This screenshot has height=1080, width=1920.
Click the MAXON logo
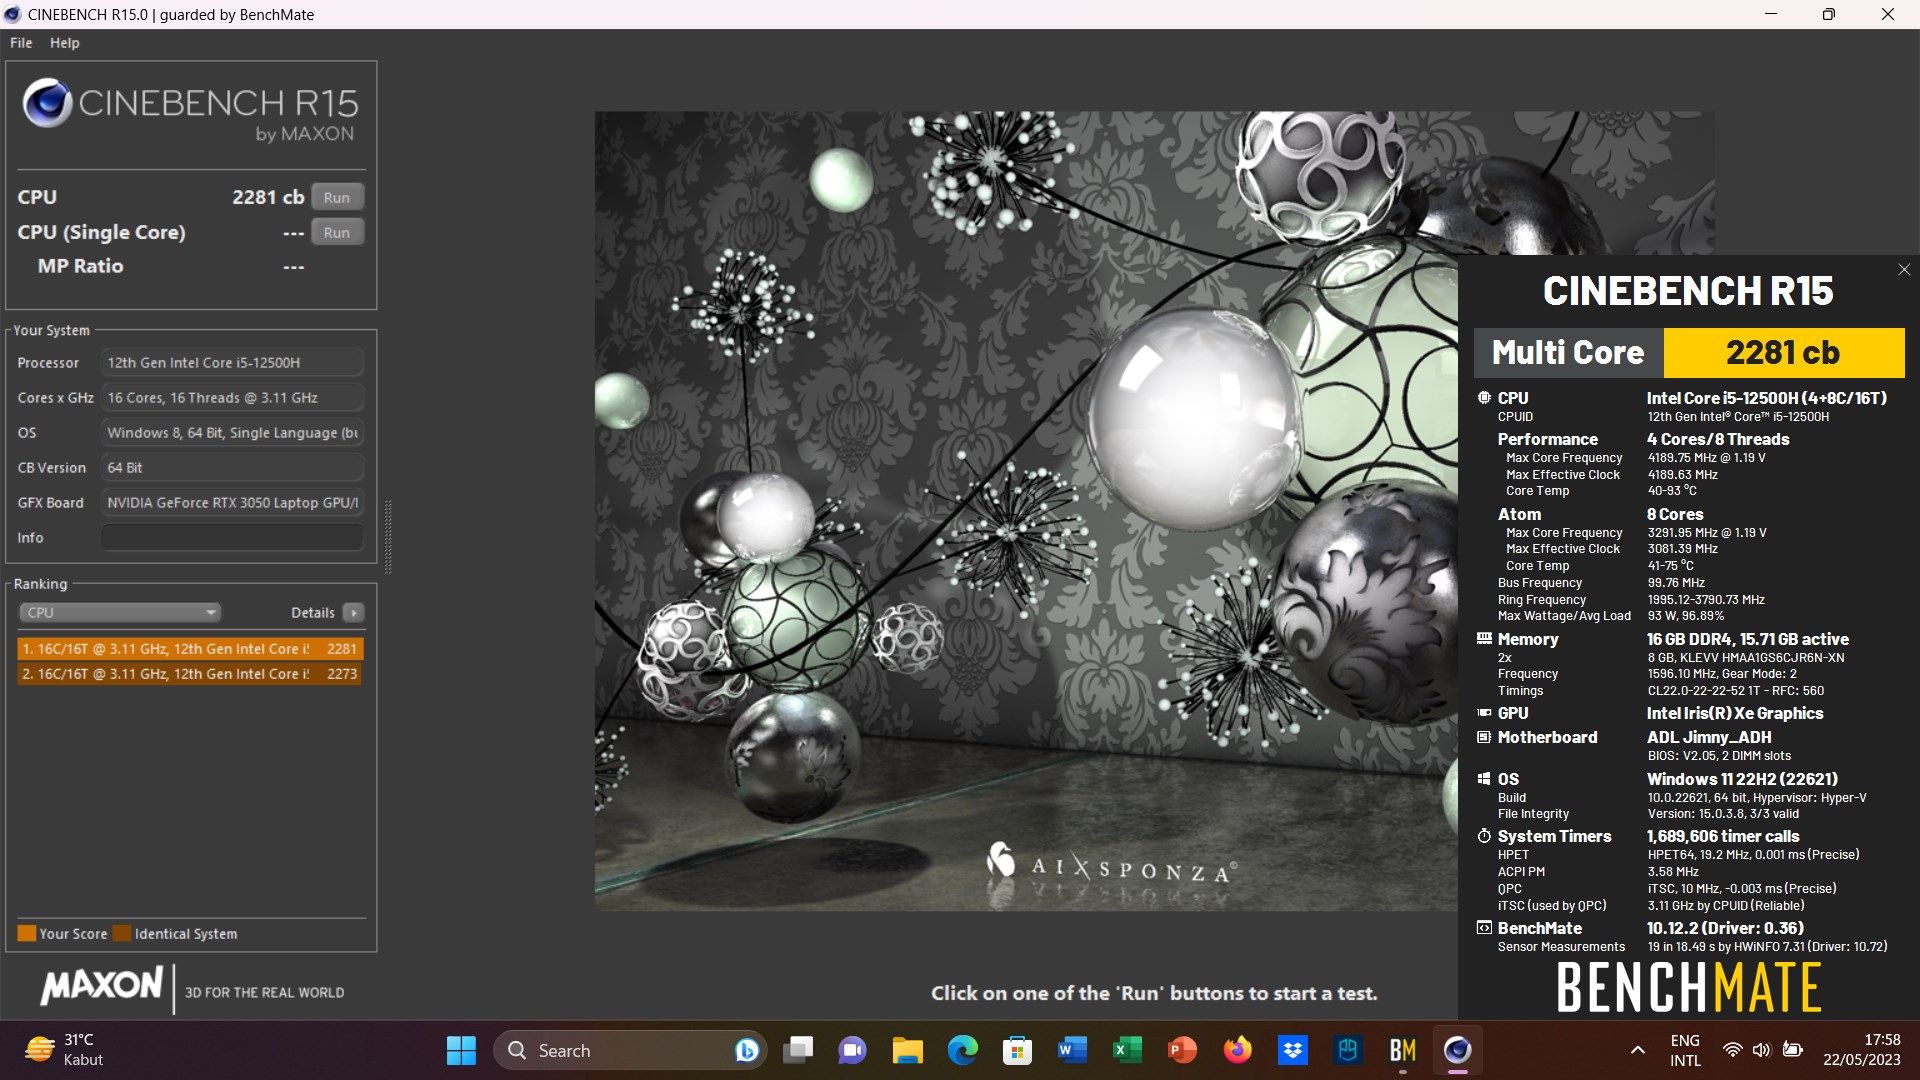coord(101,987)
